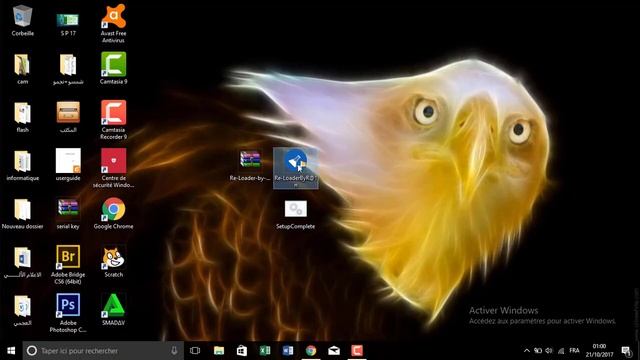The height and width of the screenshot is (360, 640).
Task: Open the Mail app on taskbar
Action: point(334,351)
